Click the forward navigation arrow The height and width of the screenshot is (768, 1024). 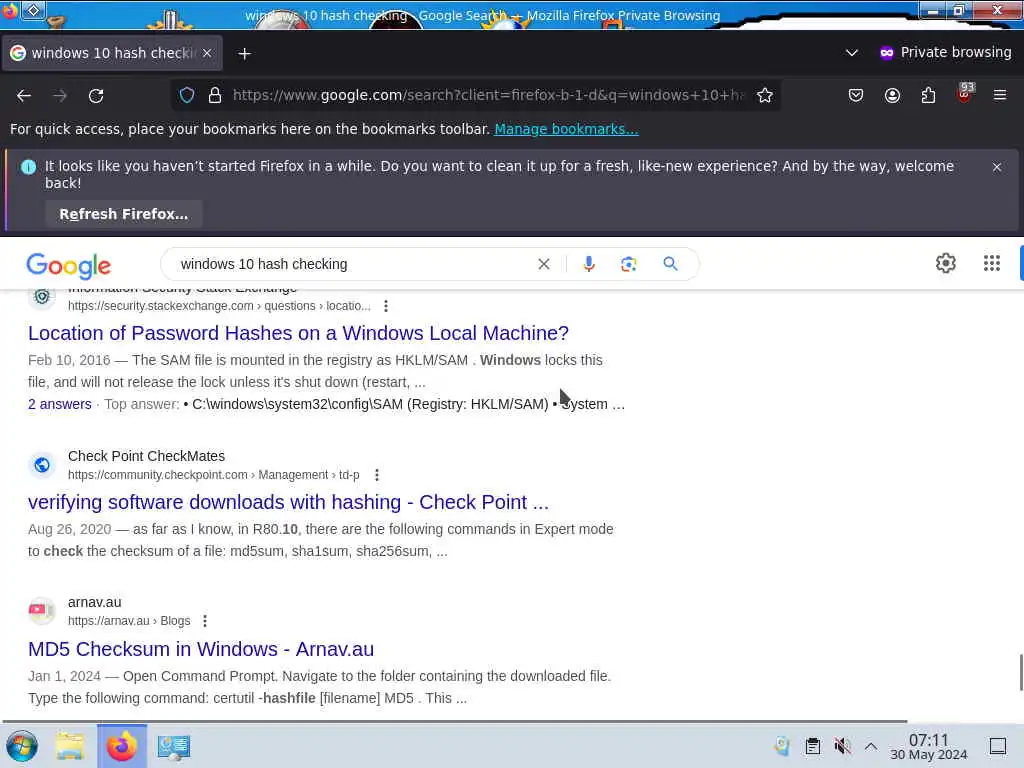[60, 96]
